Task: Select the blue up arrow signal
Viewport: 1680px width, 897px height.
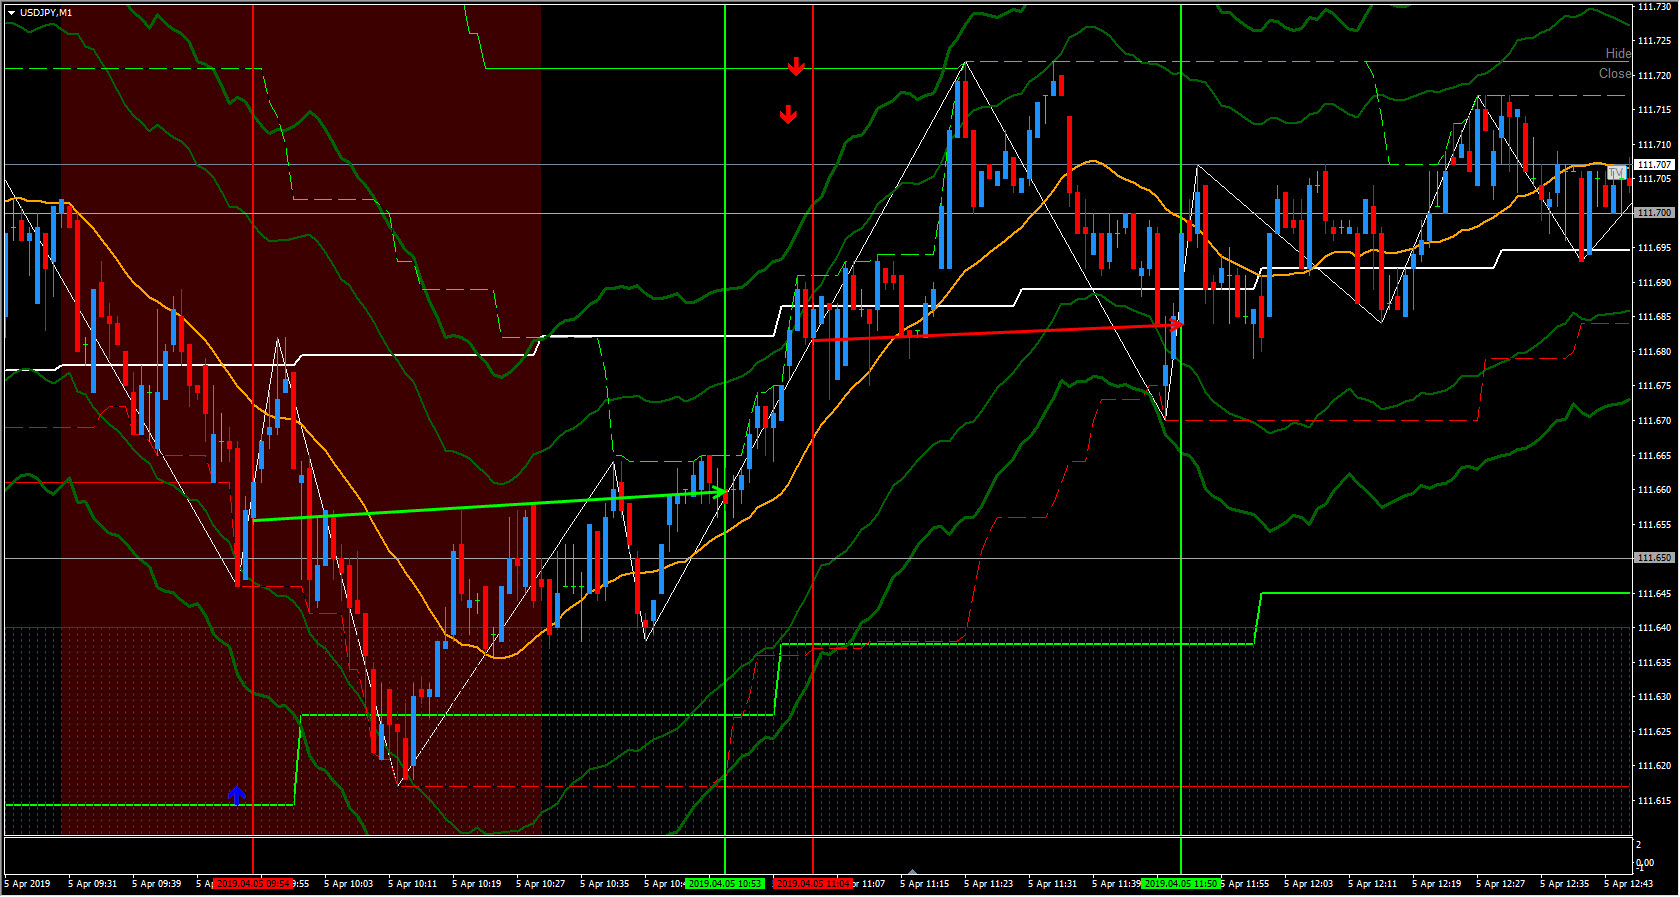Action: point(236,795)
